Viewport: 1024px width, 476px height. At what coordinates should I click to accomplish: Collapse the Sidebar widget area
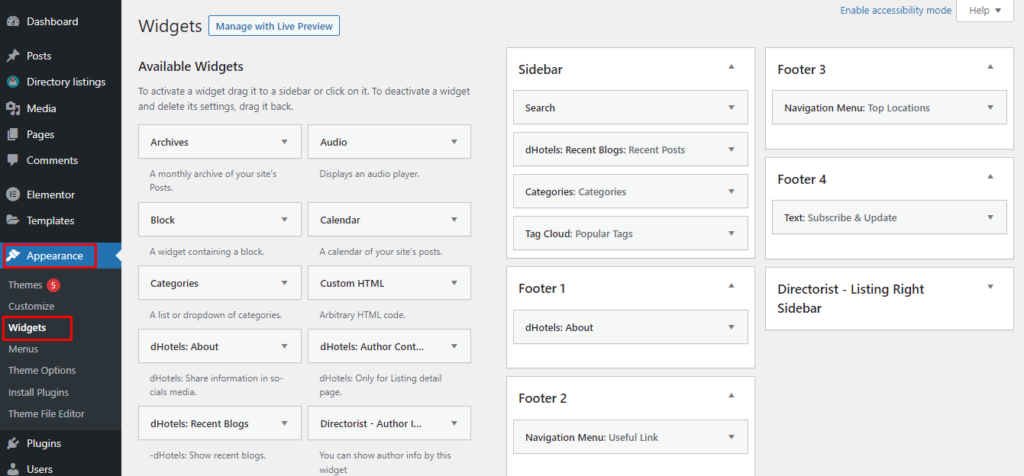coord(731,67)
